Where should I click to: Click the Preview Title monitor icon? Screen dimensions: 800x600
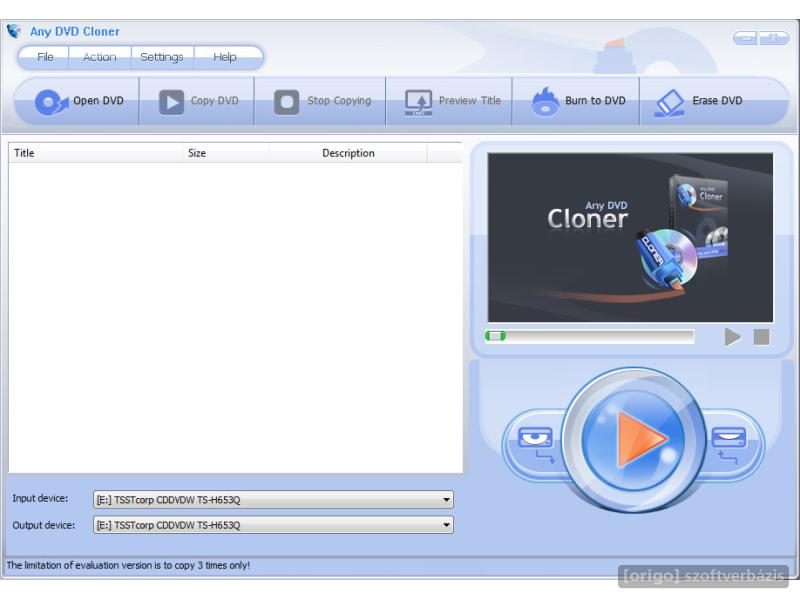click(418, 103)
